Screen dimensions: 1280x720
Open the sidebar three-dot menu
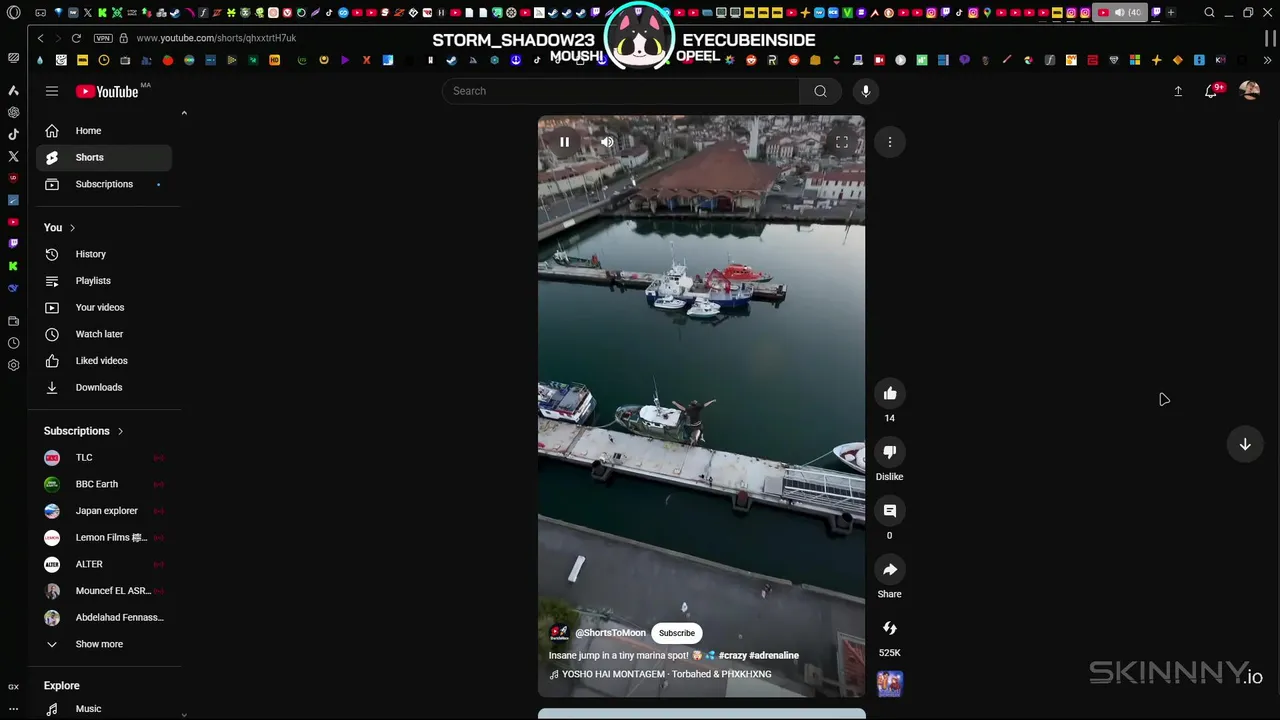point(13,708)
